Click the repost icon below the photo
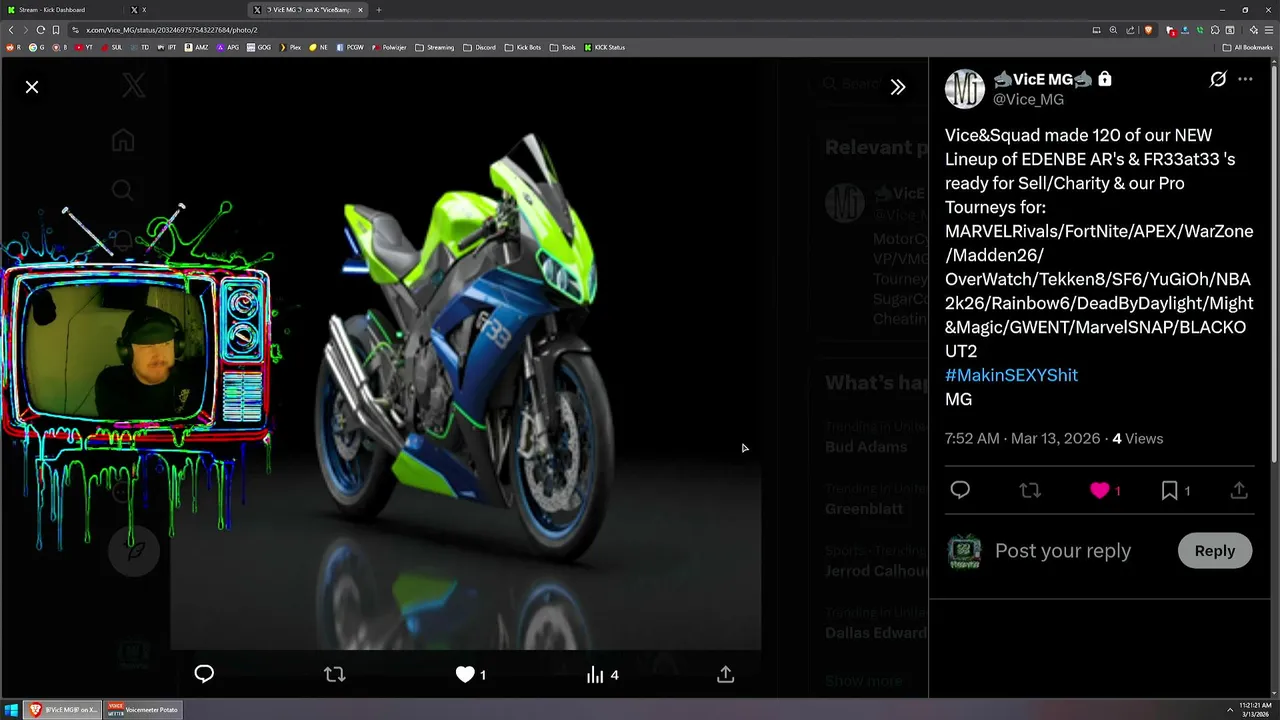 tap(335, 675)
